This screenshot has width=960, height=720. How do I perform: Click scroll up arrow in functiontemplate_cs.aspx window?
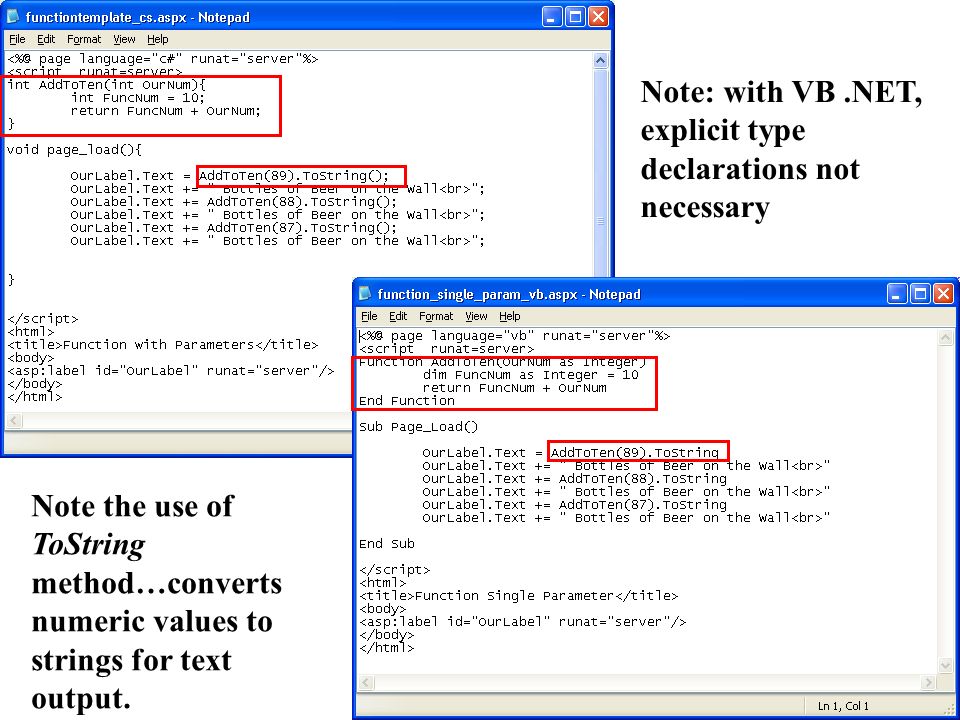tap(601, 61)
